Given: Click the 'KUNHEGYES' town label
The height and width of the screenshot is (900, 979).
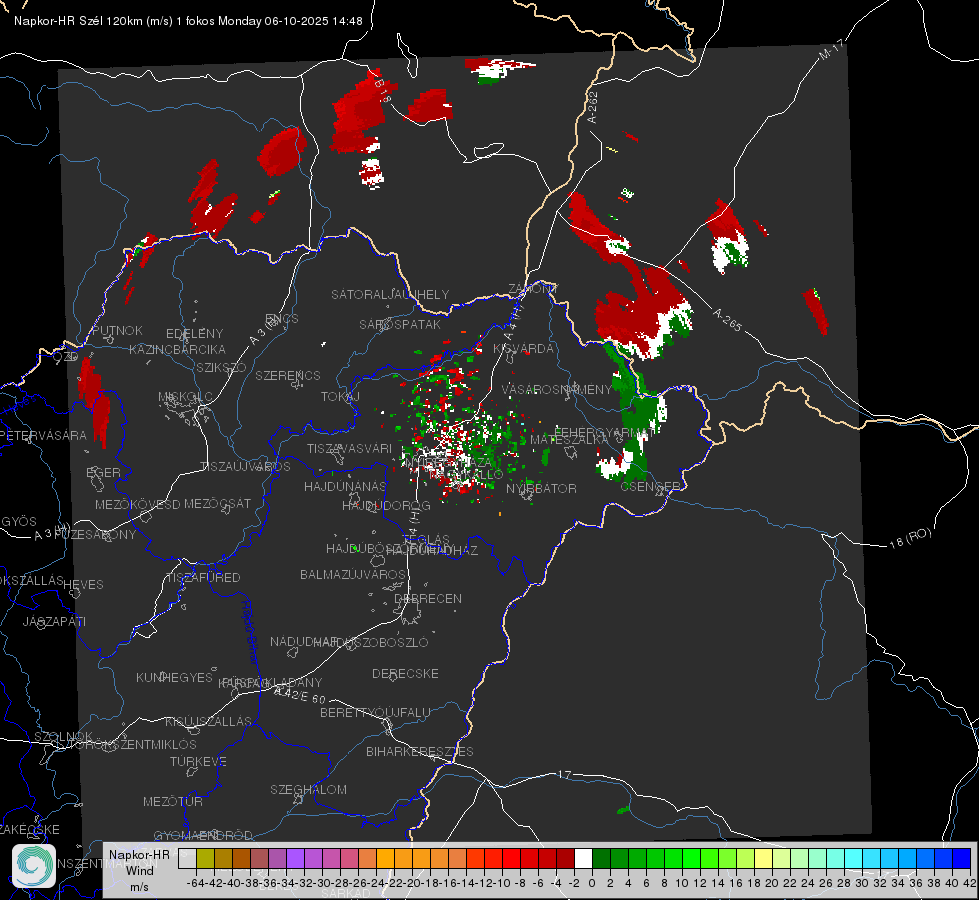Looking at the screenshot, I should click(174, 677).
